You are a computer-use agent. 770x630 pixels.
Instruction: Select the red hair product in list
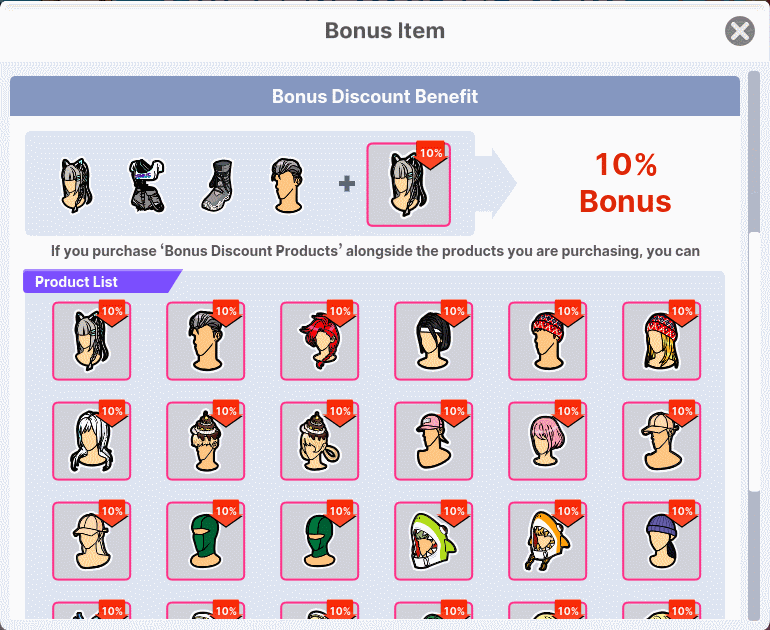pos(319,340)
